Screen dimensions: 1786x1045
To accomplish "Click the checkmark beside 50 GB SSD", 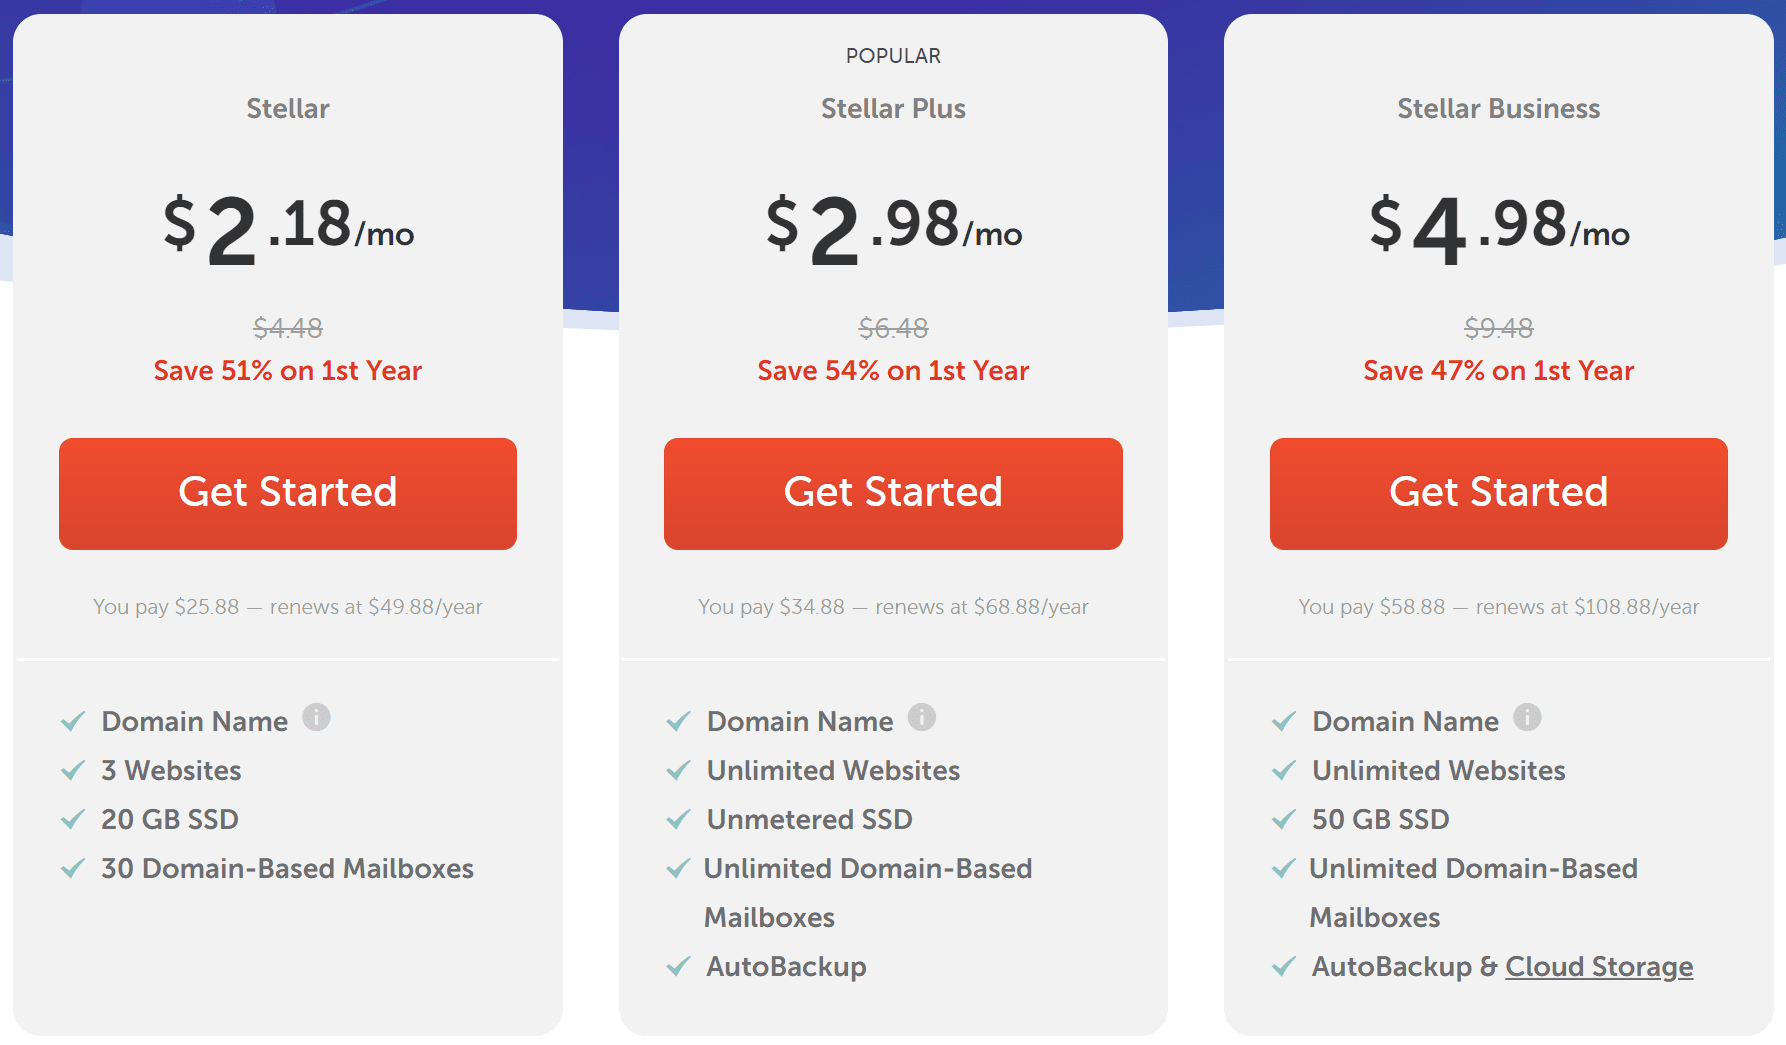I will (x=1284, y=819).
